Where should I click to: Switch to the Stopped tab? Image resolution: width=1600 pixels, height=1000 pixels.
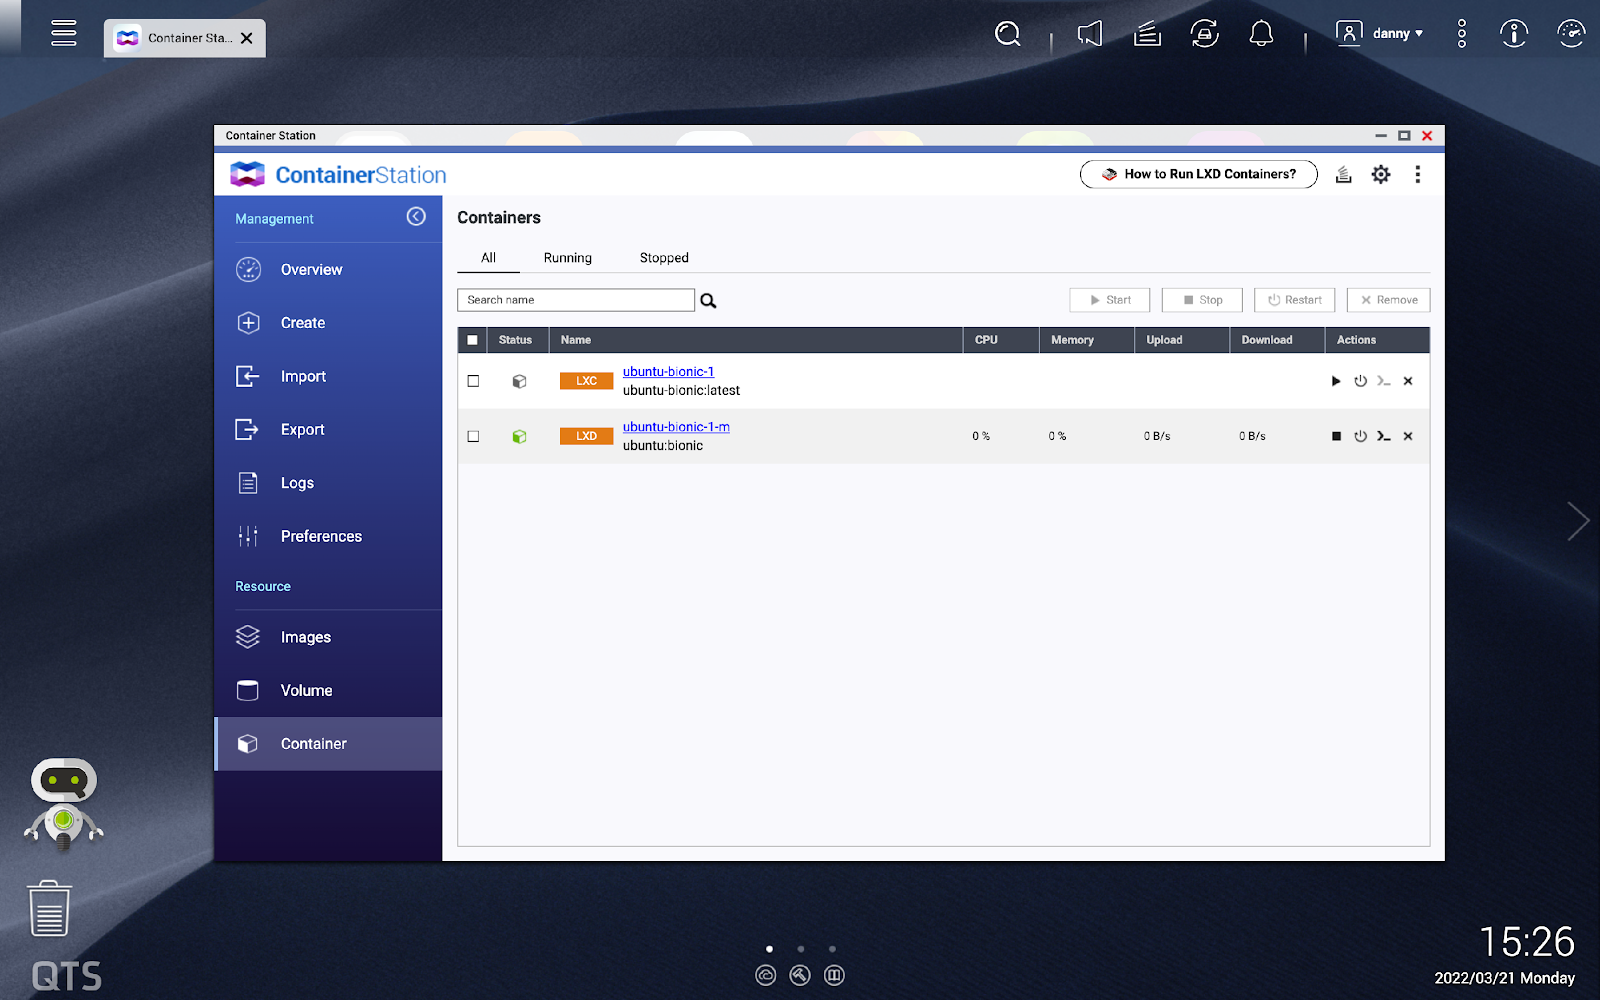point(664,258)
